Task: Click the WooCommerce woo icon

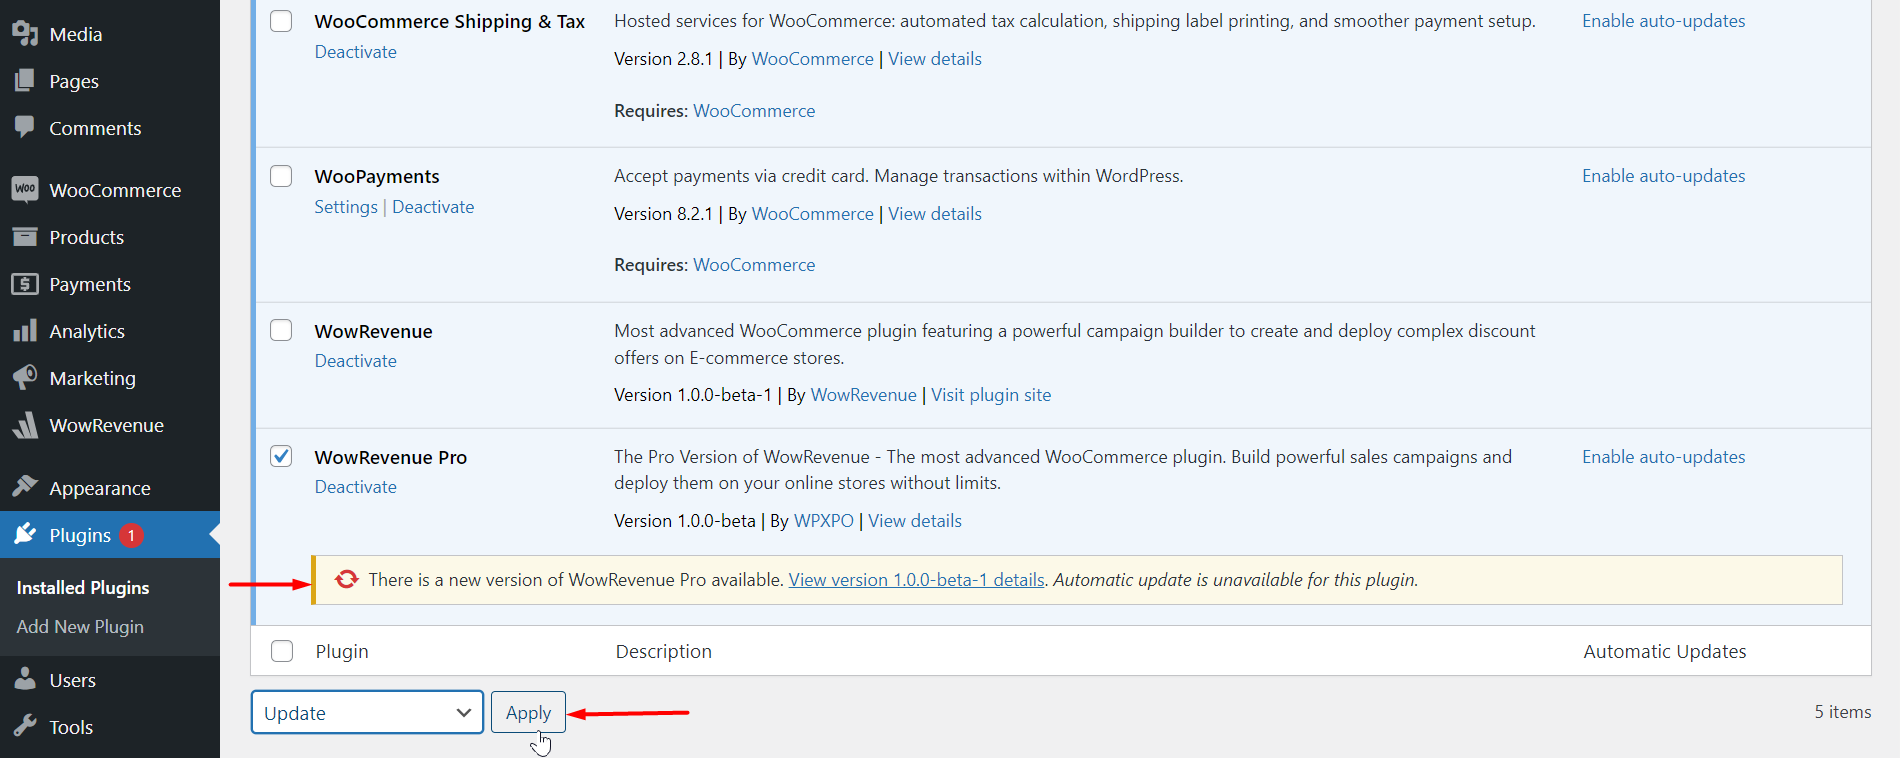Action: click(x=25, y=189)
